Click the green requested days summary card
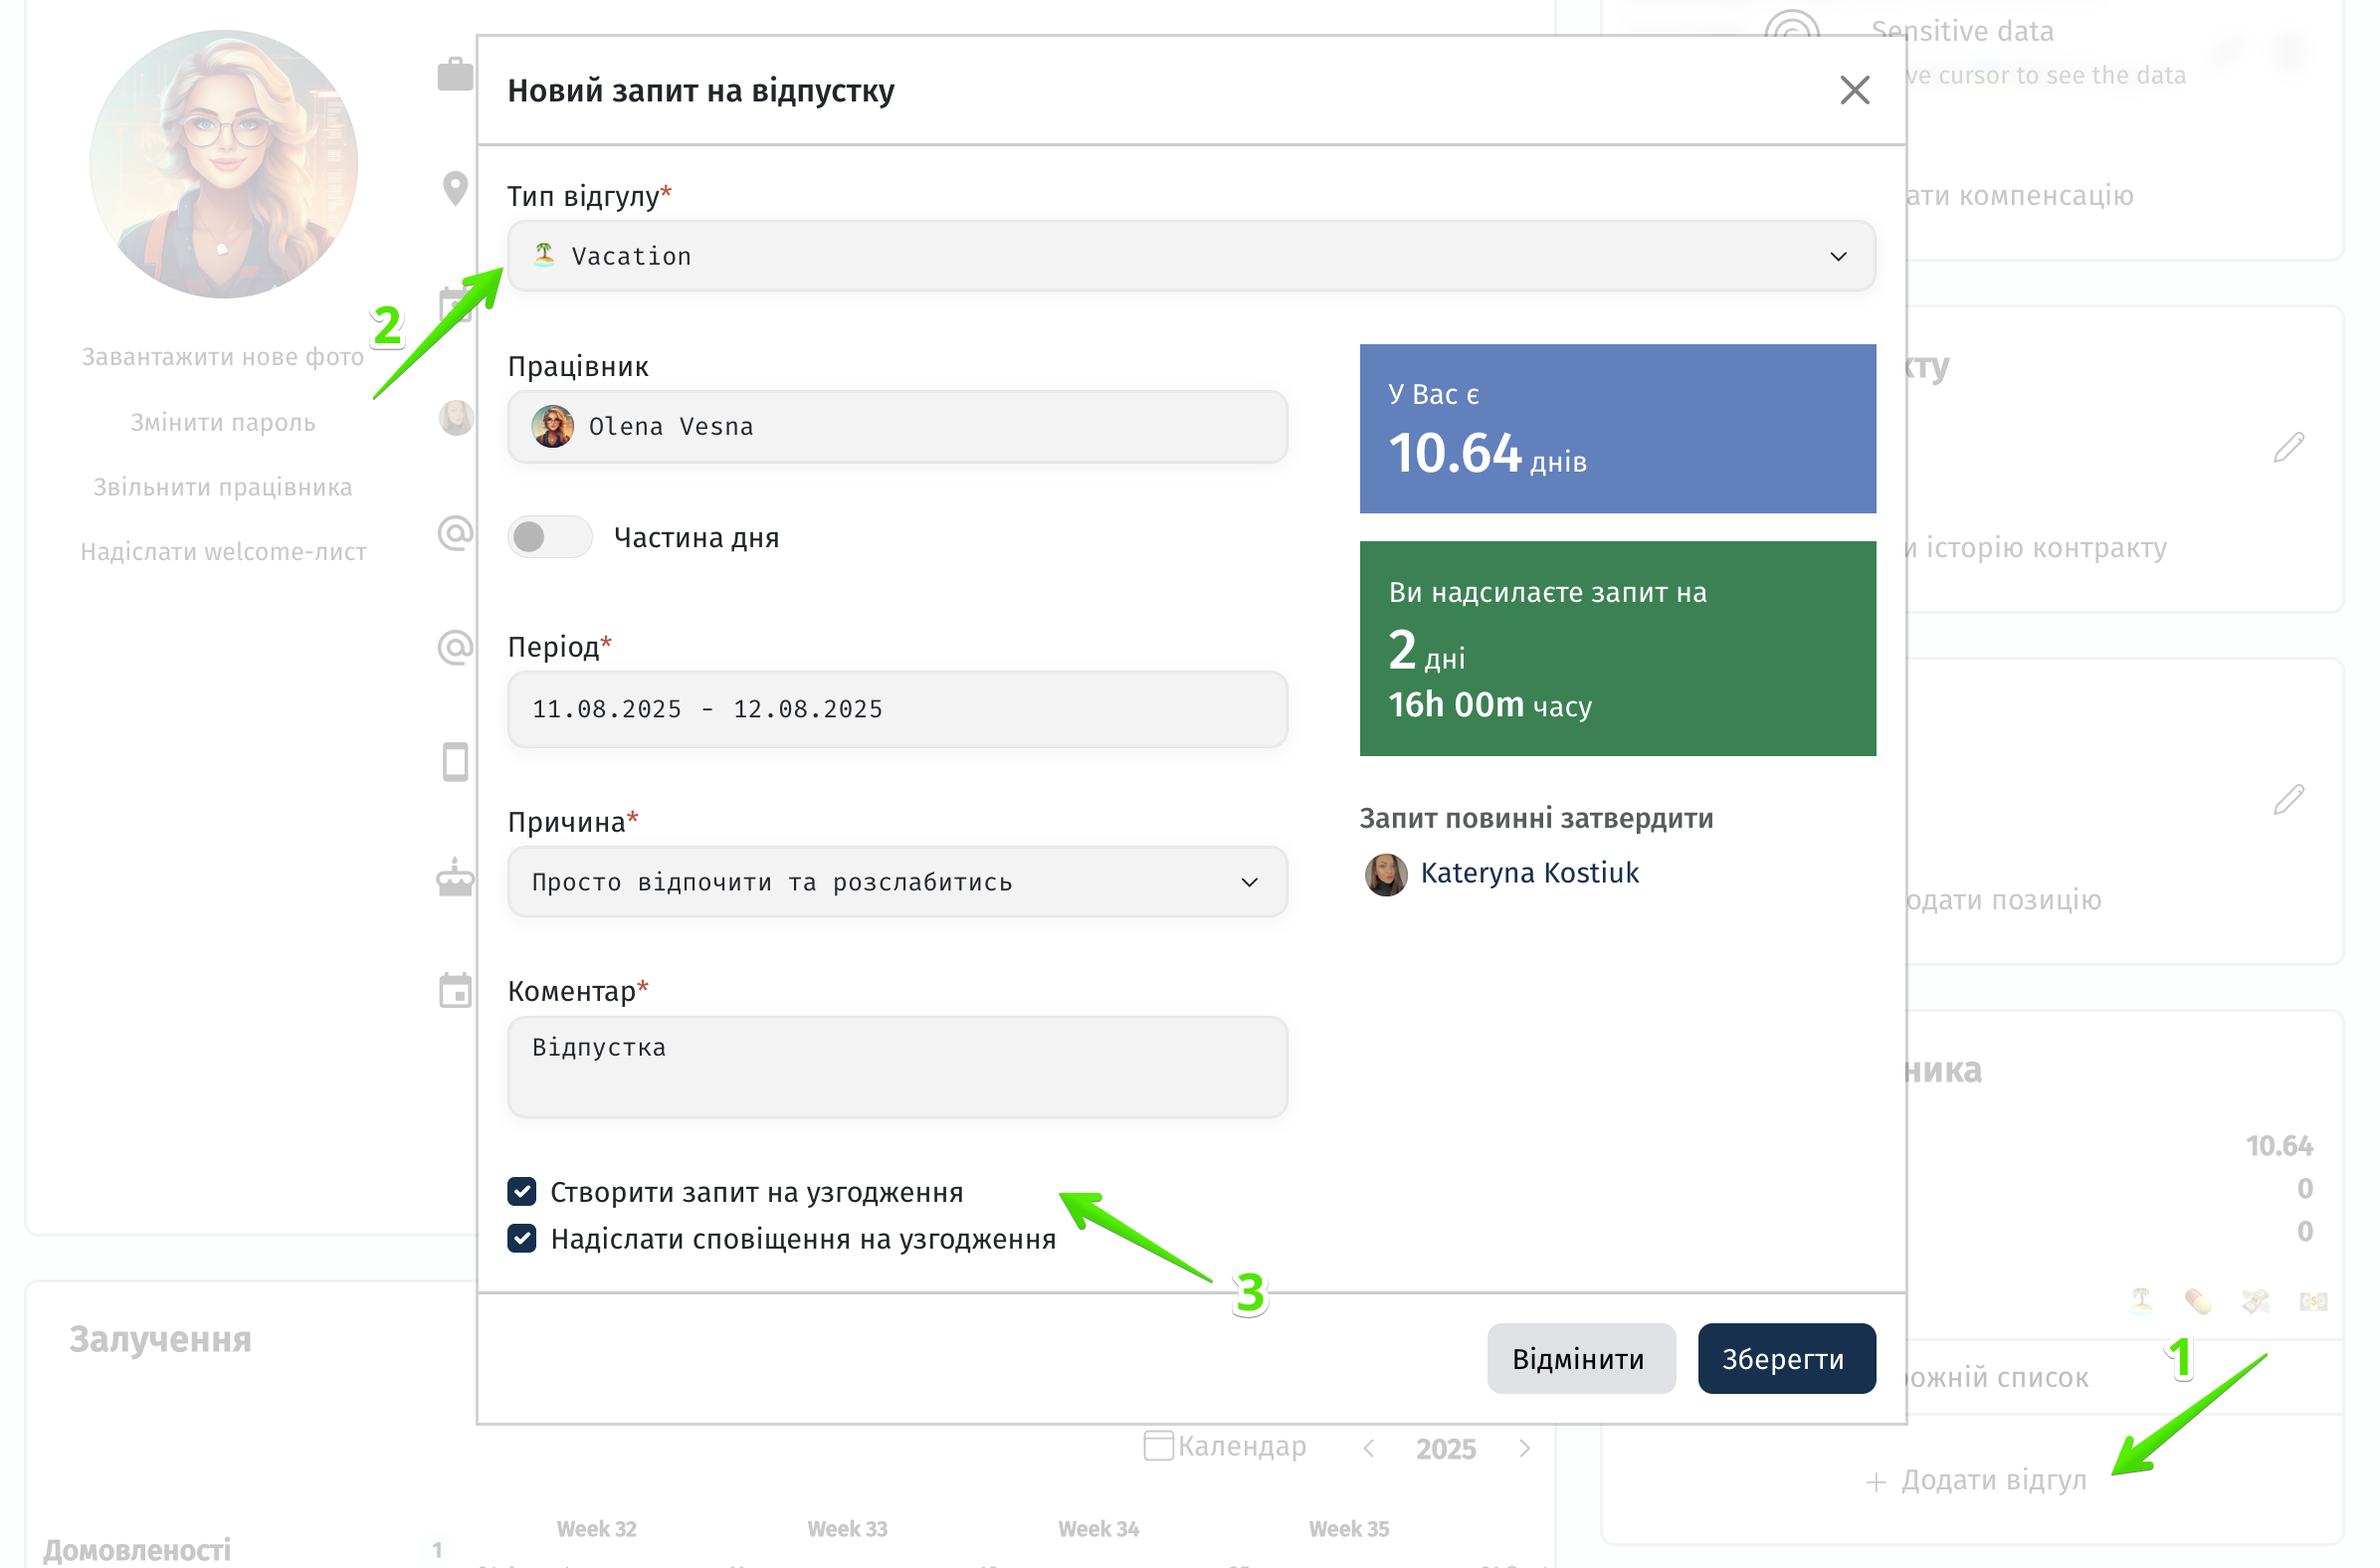 1617,649
